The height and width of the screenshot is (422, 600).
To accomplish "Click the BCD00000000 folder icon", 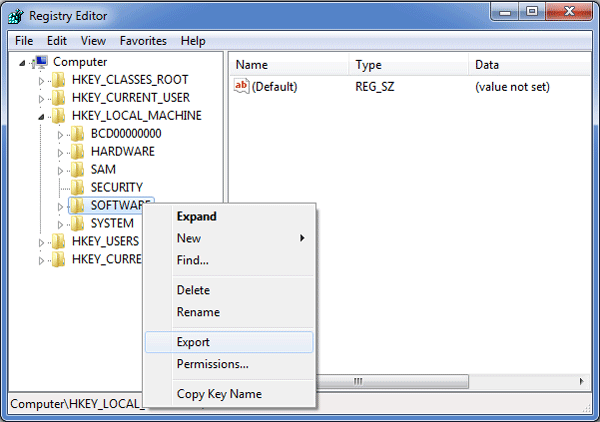I will (78, 134).
